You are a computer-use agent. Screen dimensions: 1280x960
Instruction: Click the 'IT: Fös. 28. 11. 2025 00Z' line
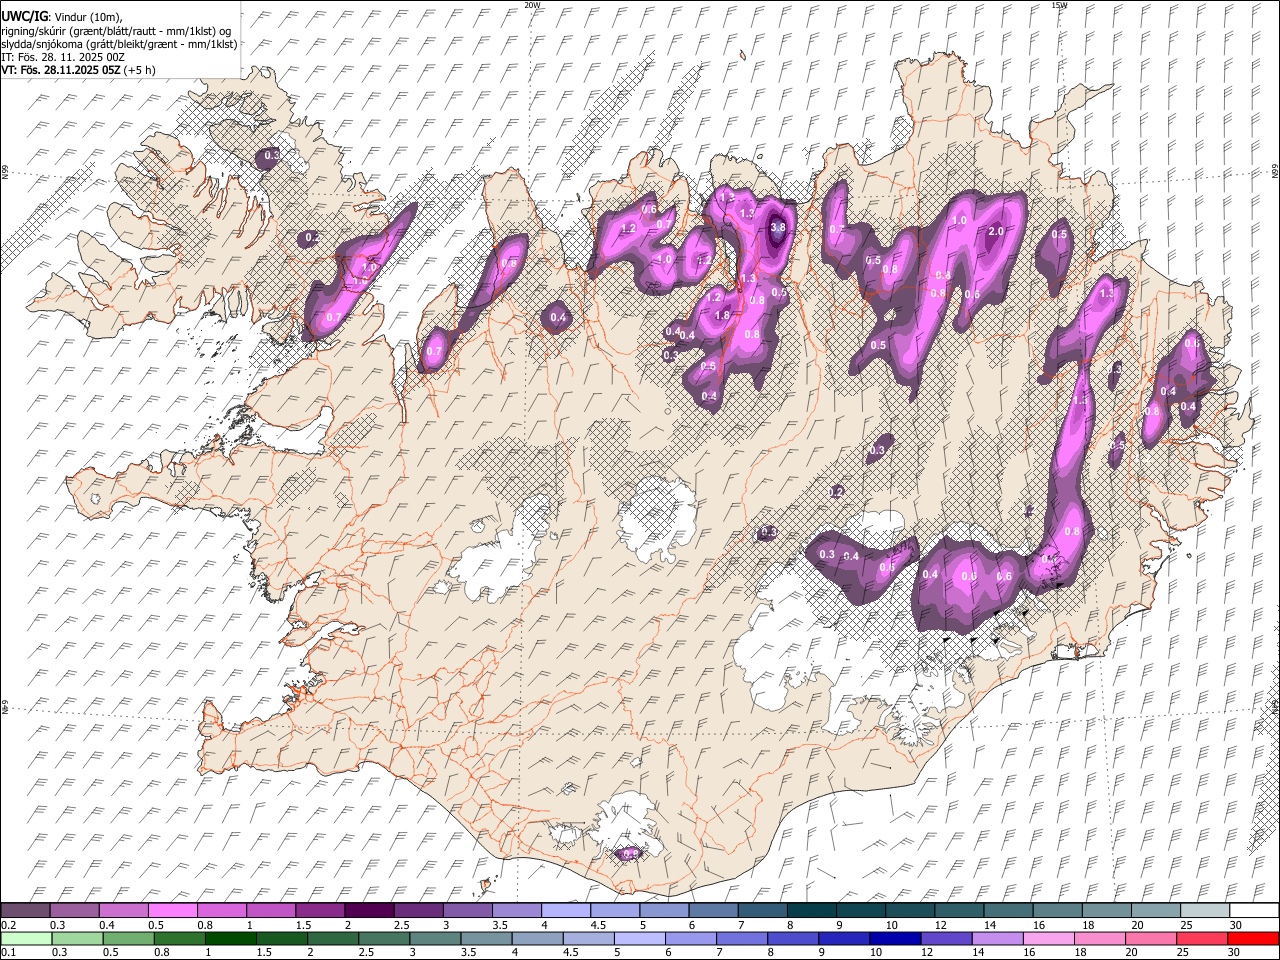(x=64, y=57)
